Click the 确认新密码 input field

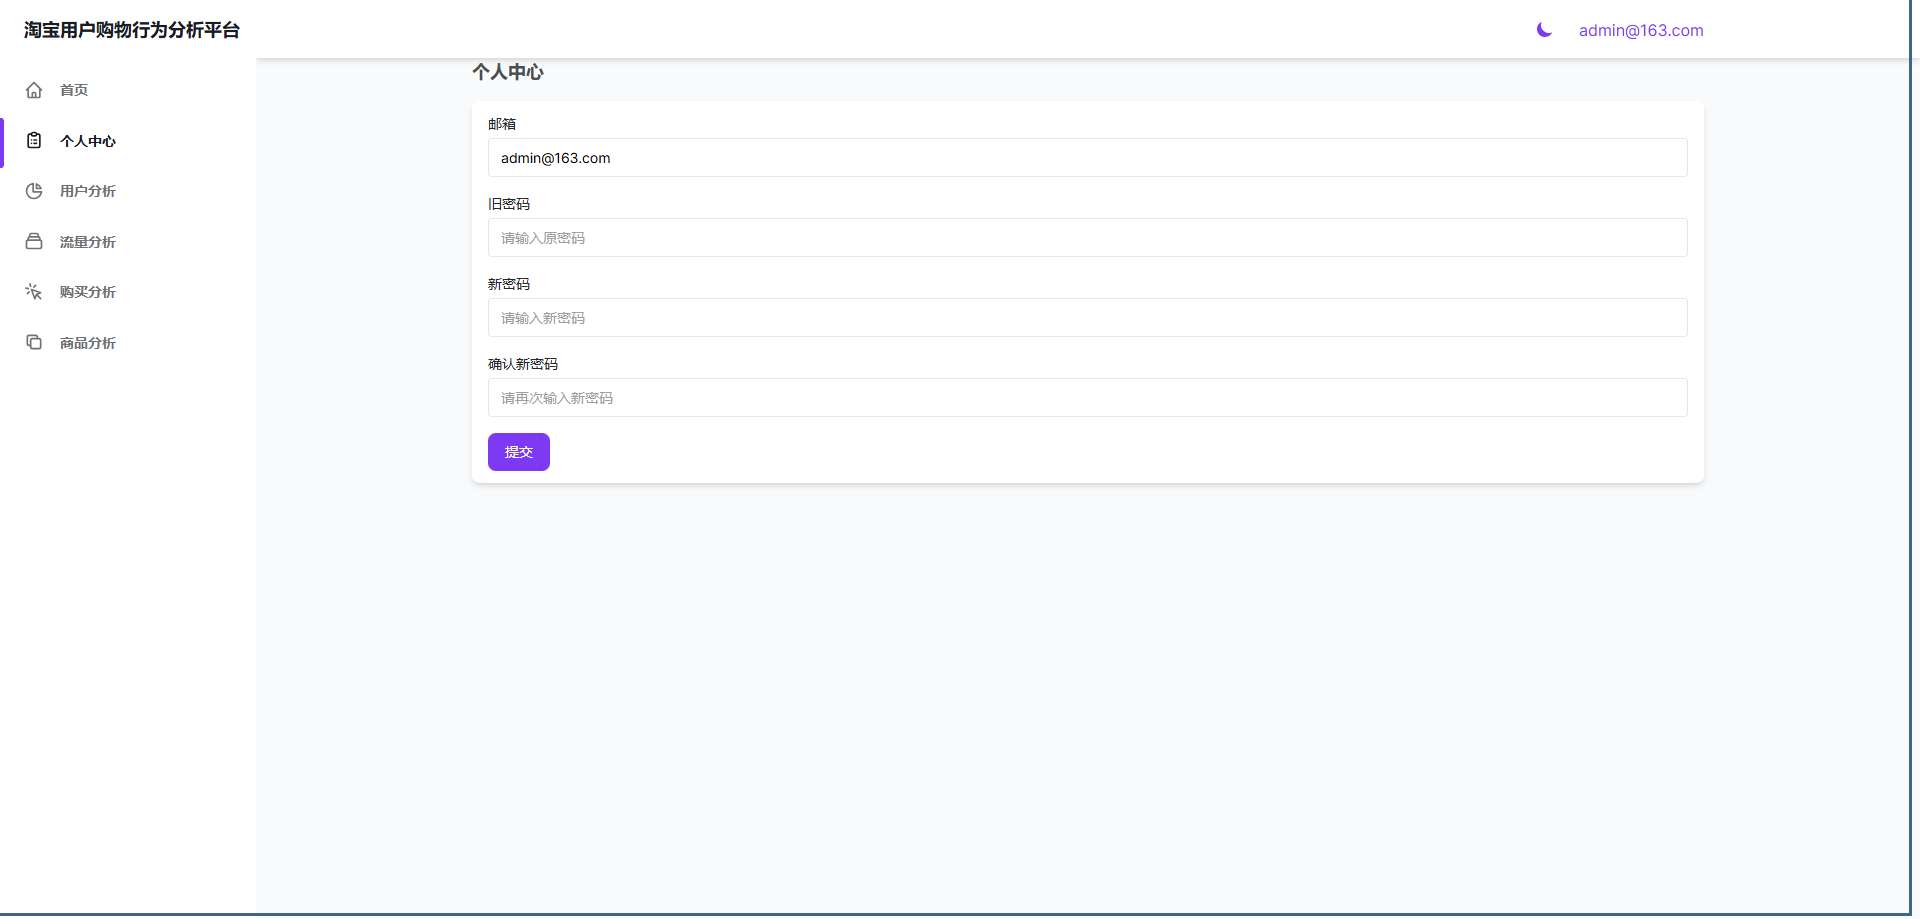point(1087,398)
